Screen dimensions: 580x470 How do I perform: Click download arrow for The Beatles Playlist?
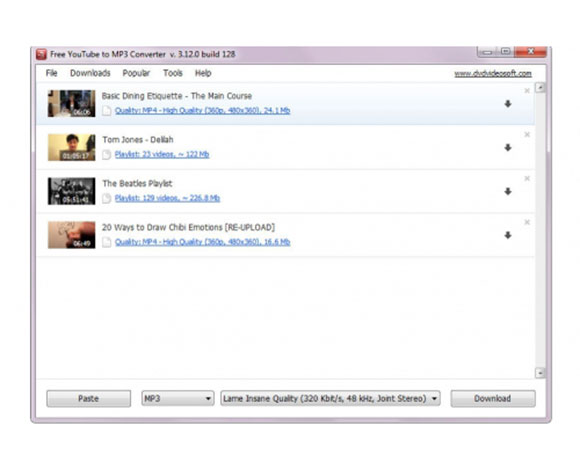508,191
